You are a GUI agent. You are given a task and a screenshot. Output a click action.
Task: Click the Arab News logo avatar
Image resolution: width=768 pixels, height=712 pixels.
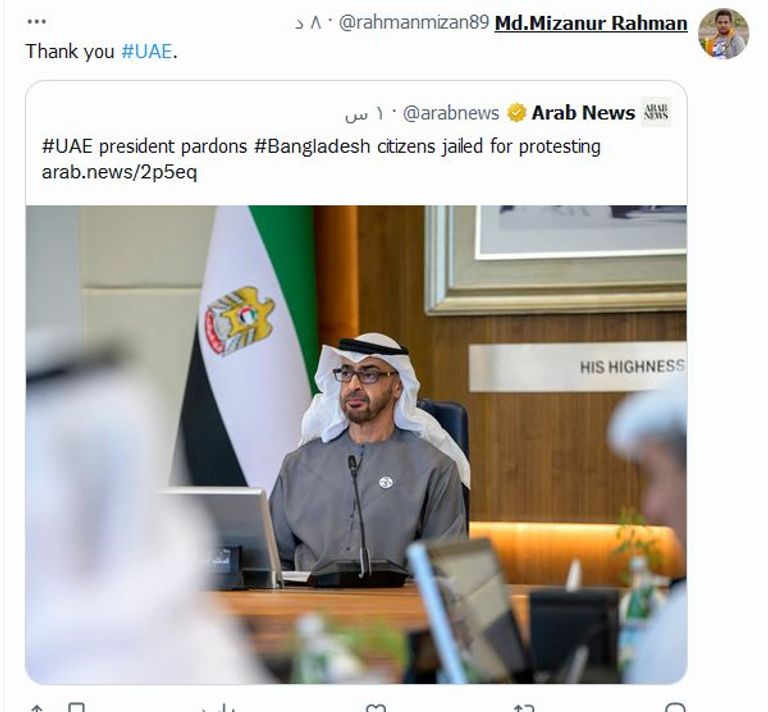pos(656,112)
